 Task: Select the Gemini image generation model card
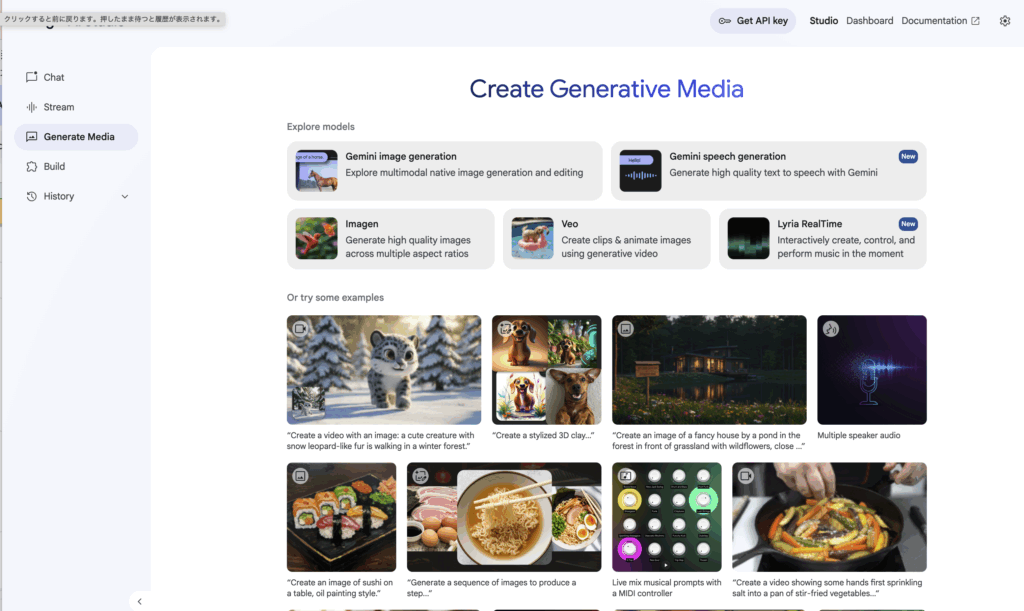444,171
